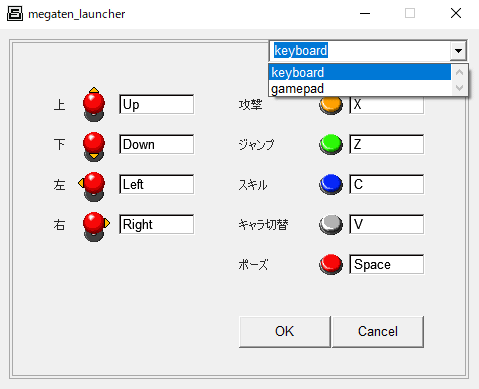Click the 下 label
The image size is (479, 389).
click(59, 145)
